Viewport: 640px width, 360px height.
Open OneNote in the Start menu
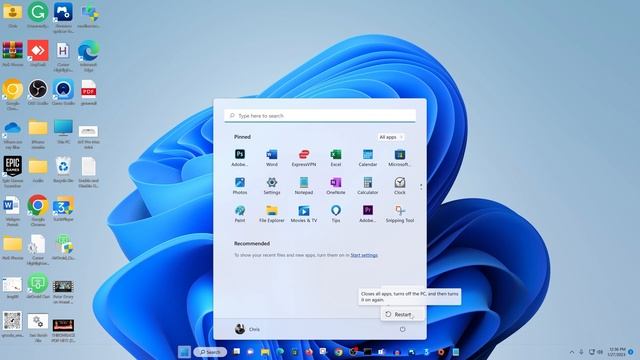(x=336, y=186)
